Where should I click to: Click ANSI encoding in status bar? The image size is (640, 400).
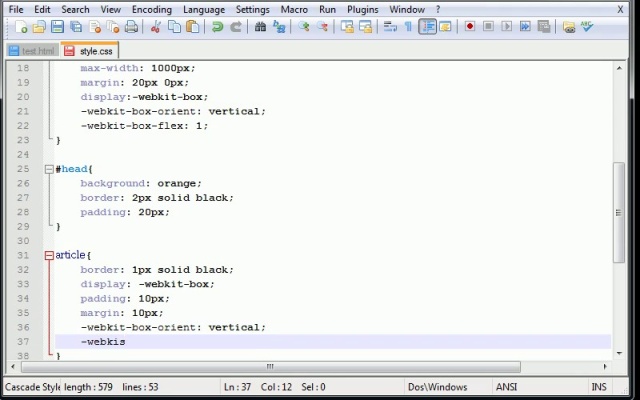[506, 387]
